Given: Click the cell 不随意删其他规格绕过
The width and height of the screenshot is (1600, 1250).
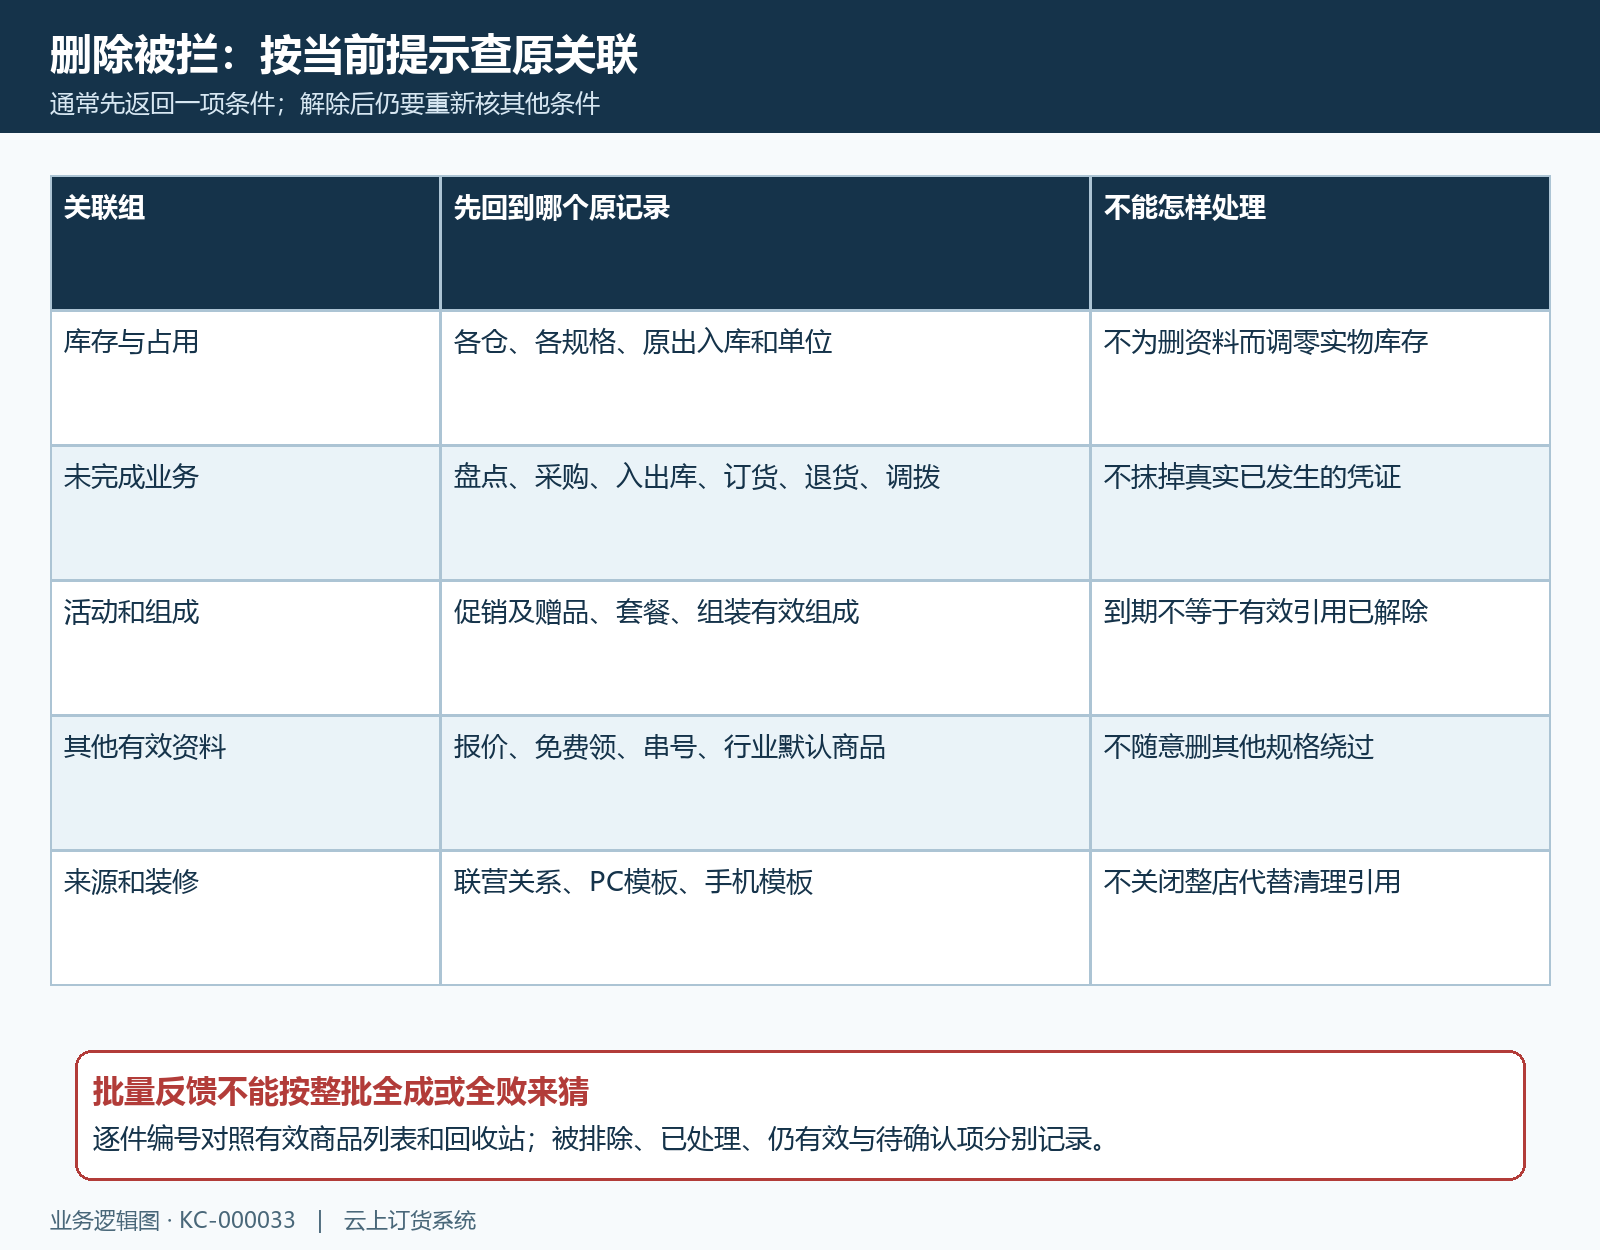Looking at the screenshot, I should click(x=1320, y=783).
